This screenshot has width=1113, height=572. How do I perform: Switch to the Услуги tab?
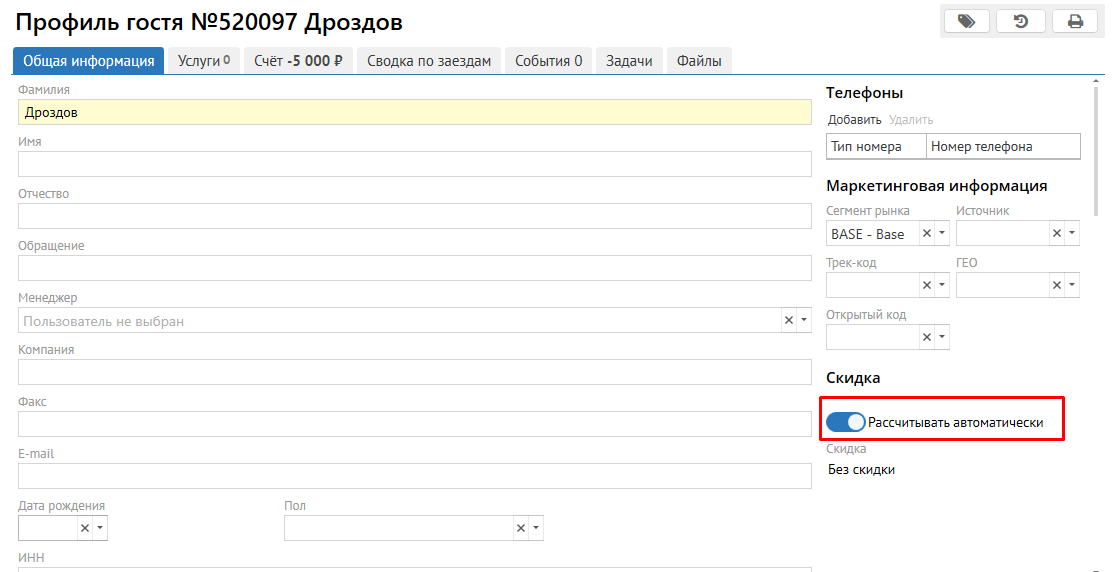click(203, 61)
